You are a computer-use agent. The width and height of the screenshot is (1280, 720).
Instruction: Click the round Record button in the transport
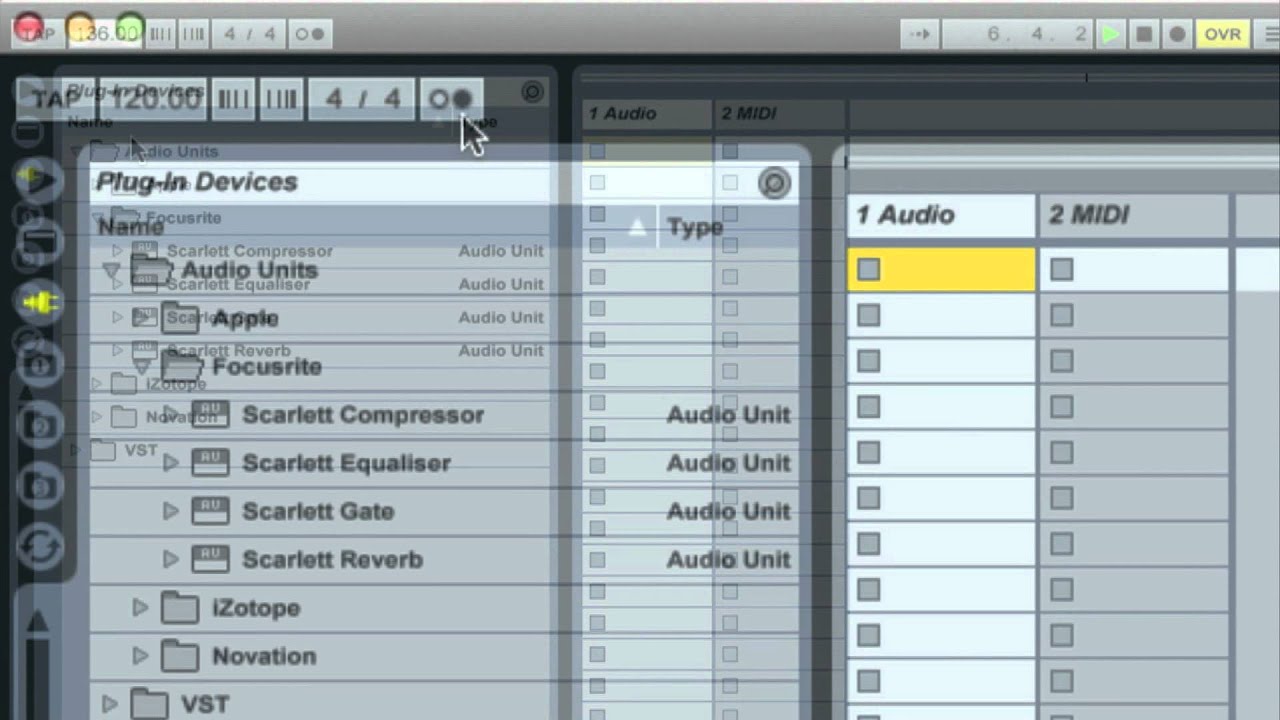click(1178, 34)
